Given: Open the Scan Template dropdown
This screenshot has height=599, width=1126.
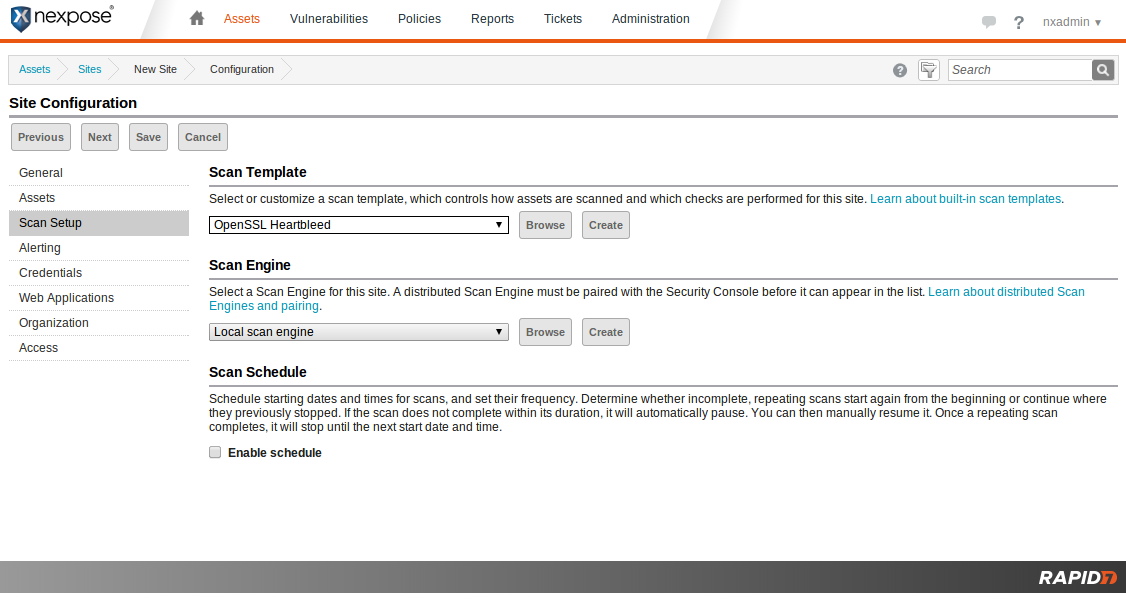Looking at the screenshot, I should pyautogui.click(x=358, y=225).
